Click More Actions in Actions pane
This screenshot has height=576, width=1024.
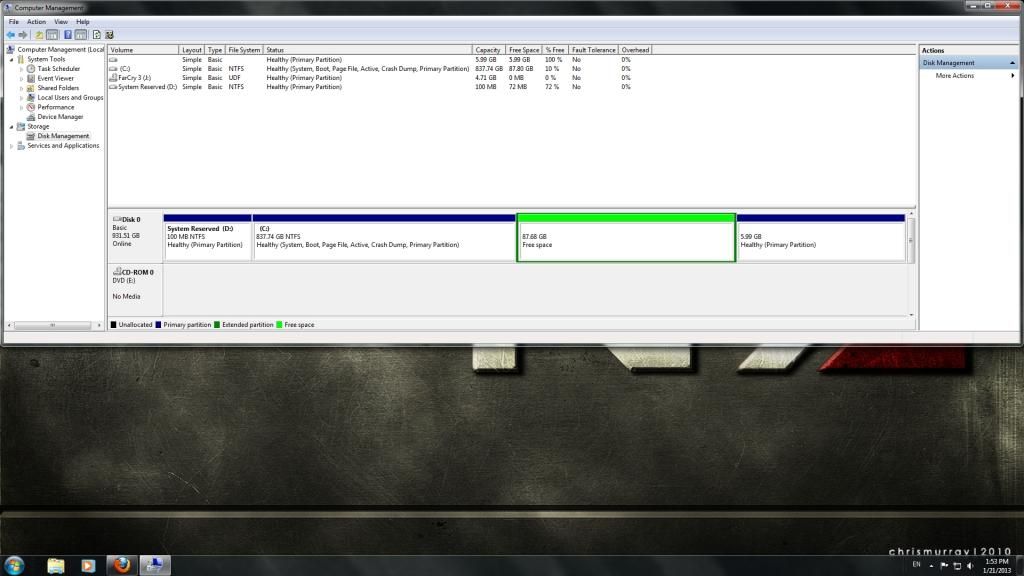coord(955,76)
